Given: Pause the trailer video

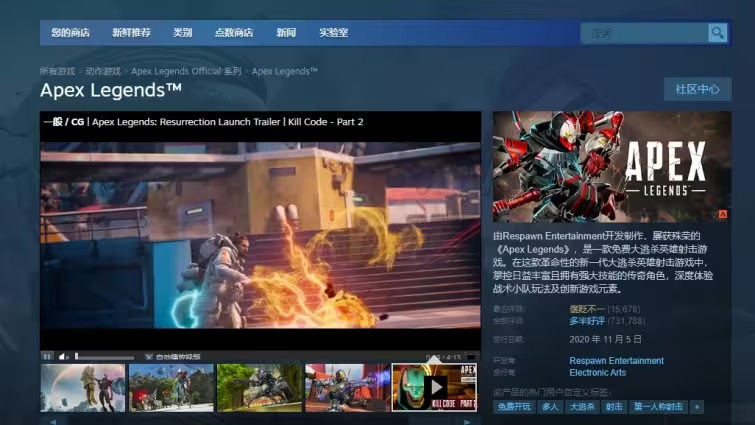Looking at the screenshot, I should point(47,357).
